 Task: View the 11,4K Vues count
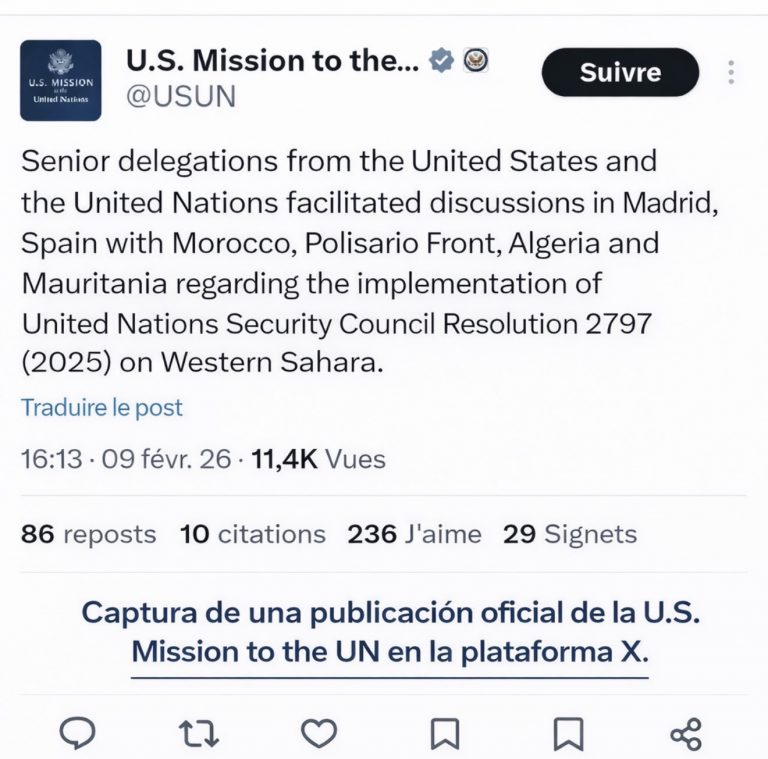[318, 459]
